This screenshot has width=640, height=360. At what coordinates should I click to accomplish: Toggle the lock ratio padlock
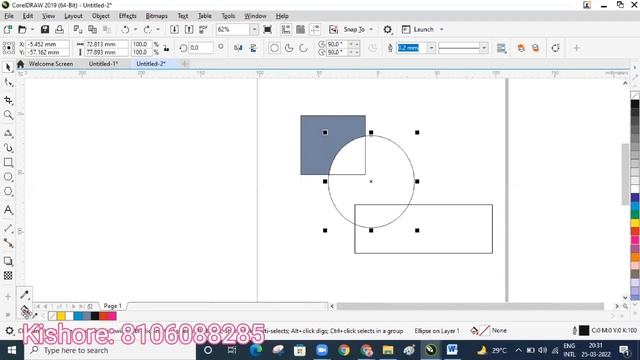click(167, 48)
